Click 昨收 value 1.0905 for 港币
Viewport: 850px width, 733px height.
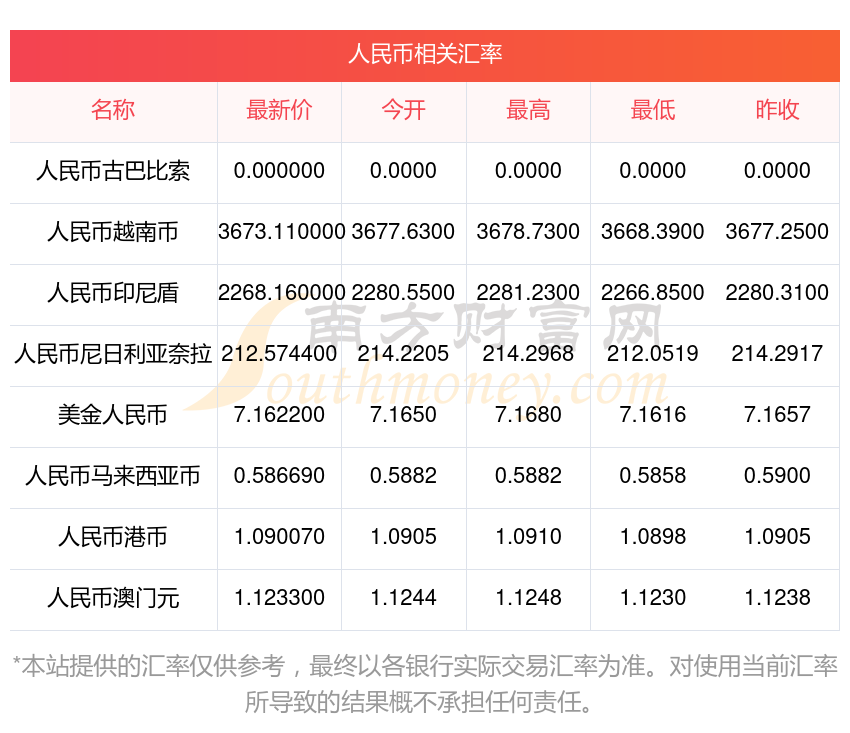pyautogui.click(x=777, y=537)
